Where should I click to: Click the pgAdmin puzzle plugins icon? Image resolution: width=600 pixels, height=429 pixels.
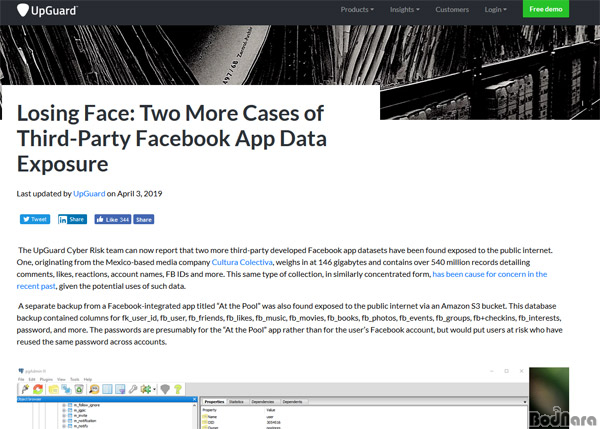click(145, 389)
